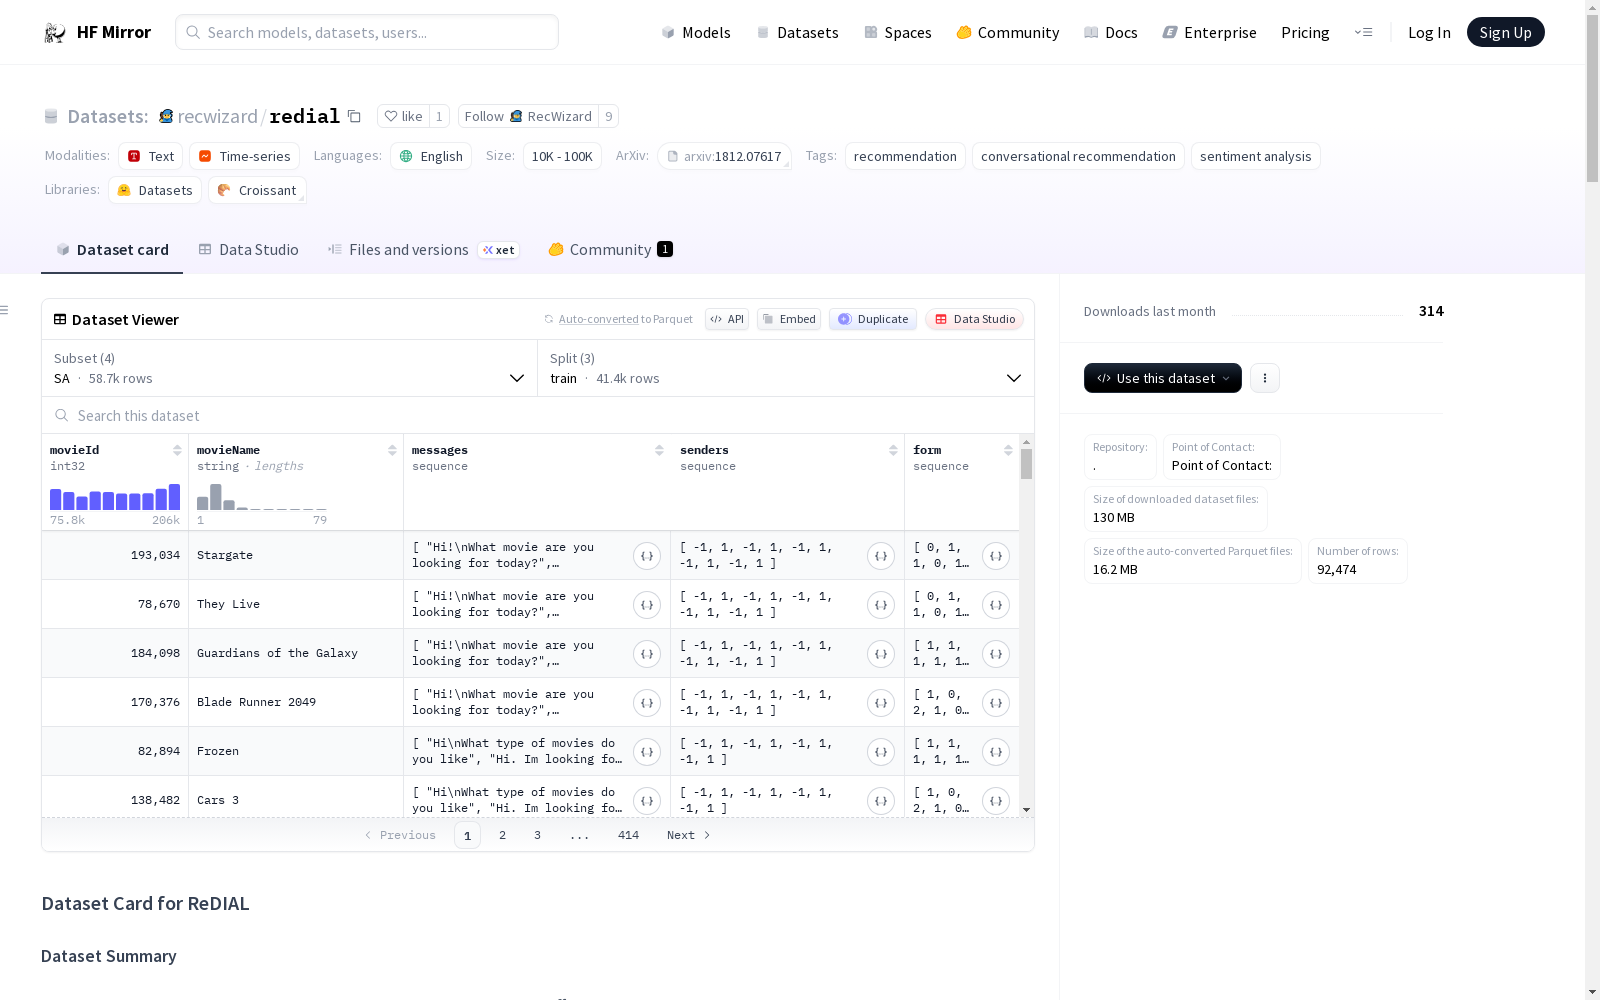Sort by the senders column
Screen dimensions: 1600x1000
[x=893, y=450]
